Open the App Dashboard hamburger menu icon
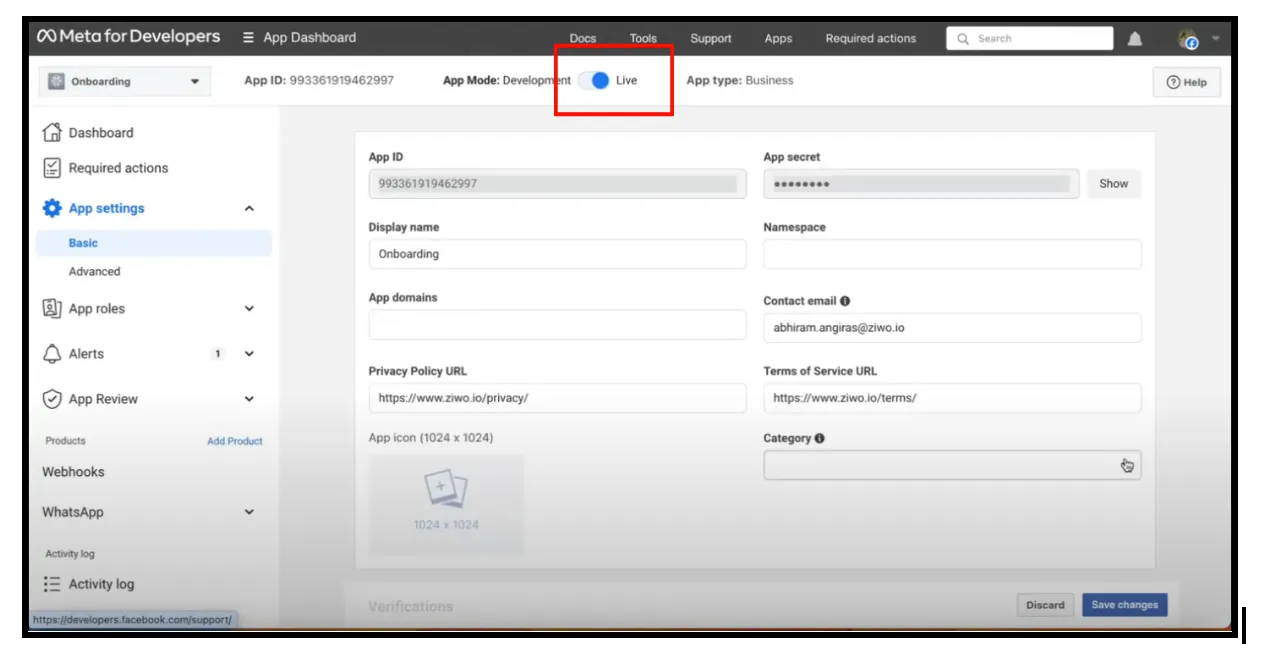 click(248, 38)
